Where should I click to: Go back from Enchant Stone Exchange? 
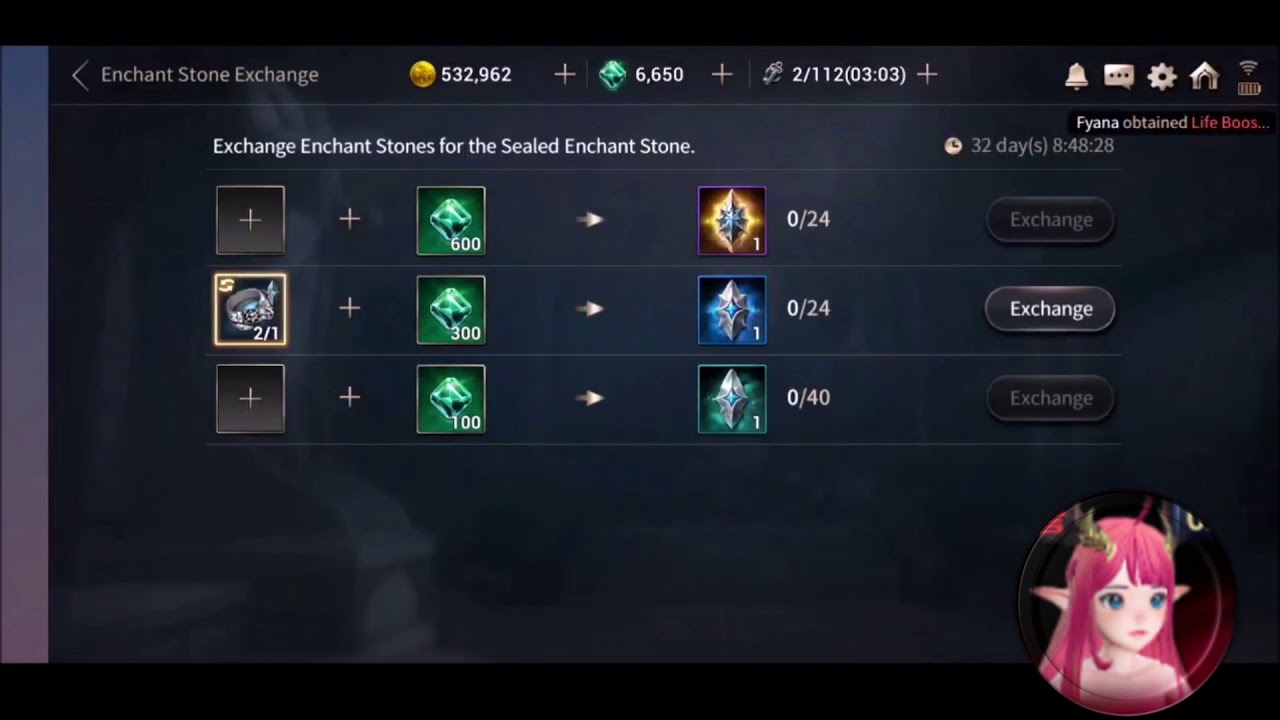(81, 75)
